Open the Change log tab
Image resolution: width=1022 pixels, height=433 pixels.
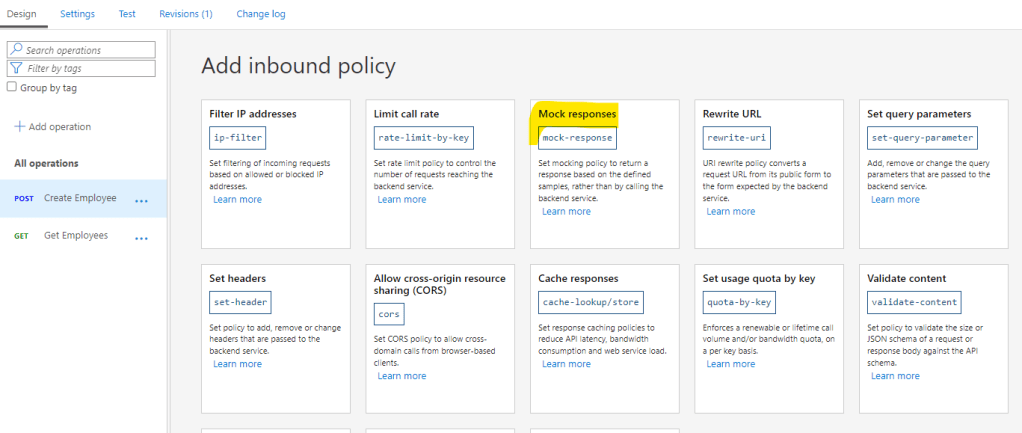pos(261,14)
